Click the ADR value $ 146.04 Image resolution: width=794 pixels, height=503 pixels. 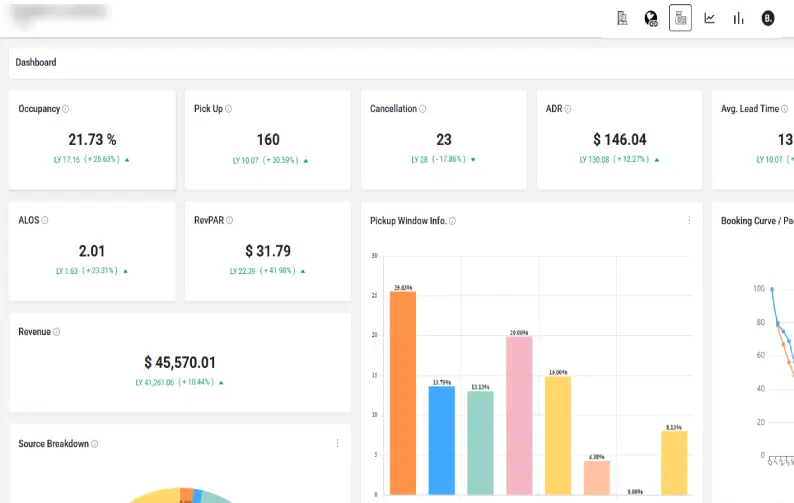620,140
